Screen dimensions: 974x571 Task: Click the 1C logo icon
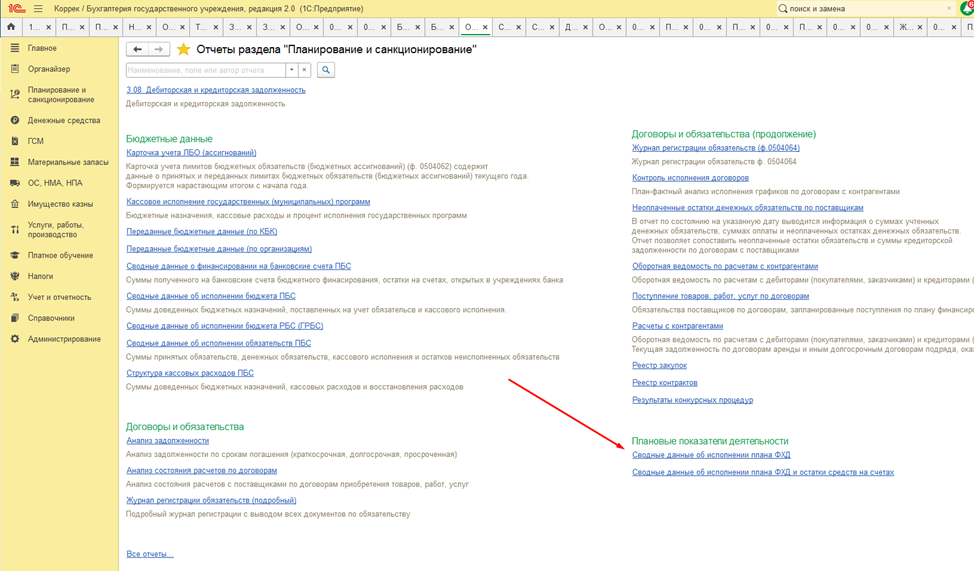[x=17, y=9]
